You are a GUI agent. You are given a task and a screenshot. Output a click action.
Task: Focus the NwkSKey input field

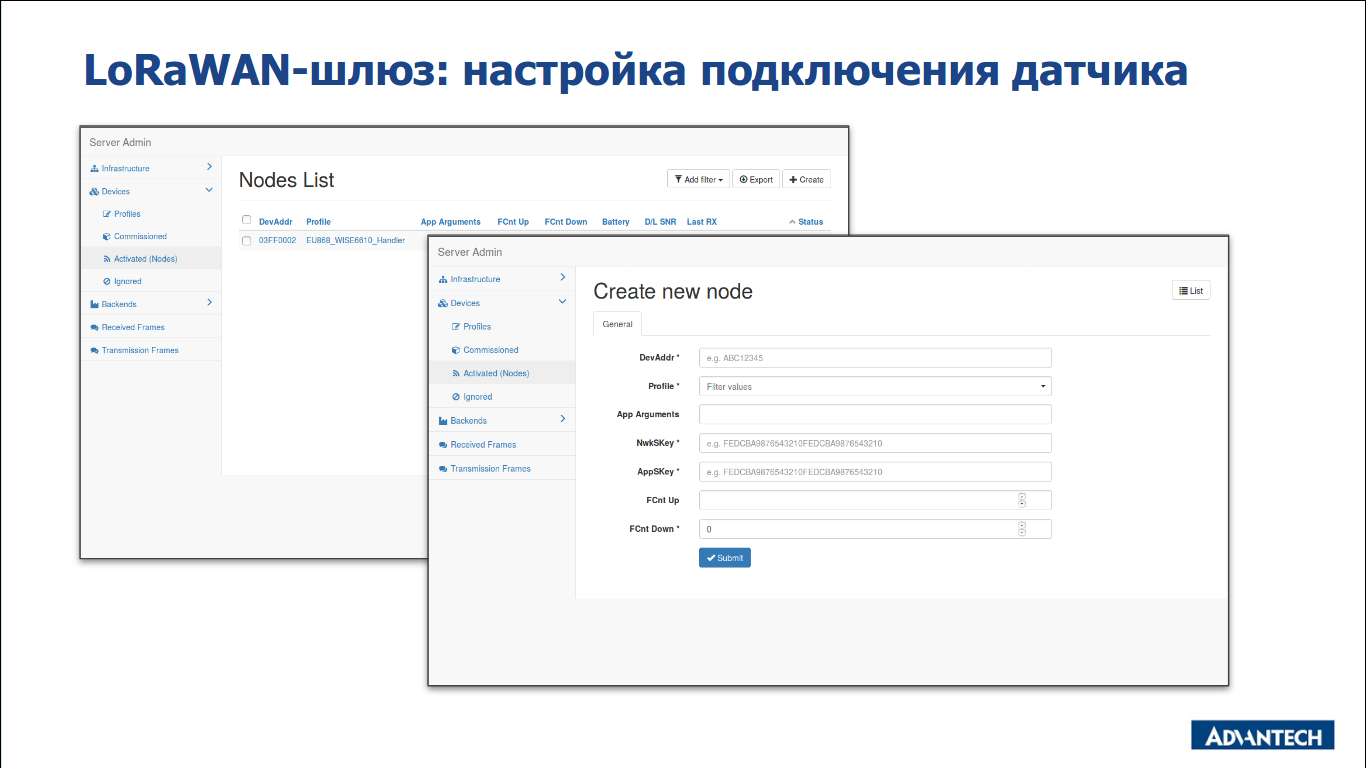pyautogui.click(x=875, y=443)
